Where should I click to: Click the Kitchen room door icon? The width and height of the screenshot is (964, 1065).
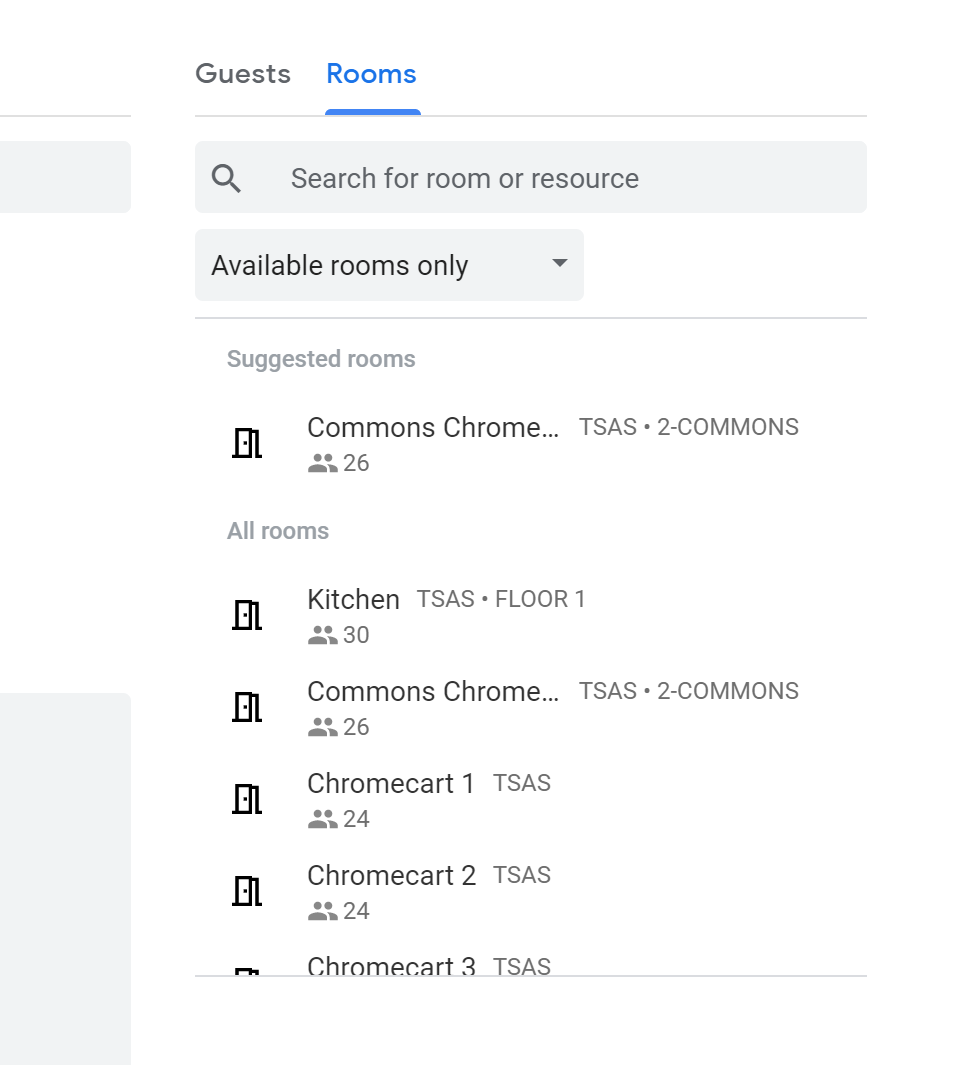[246, 615]
